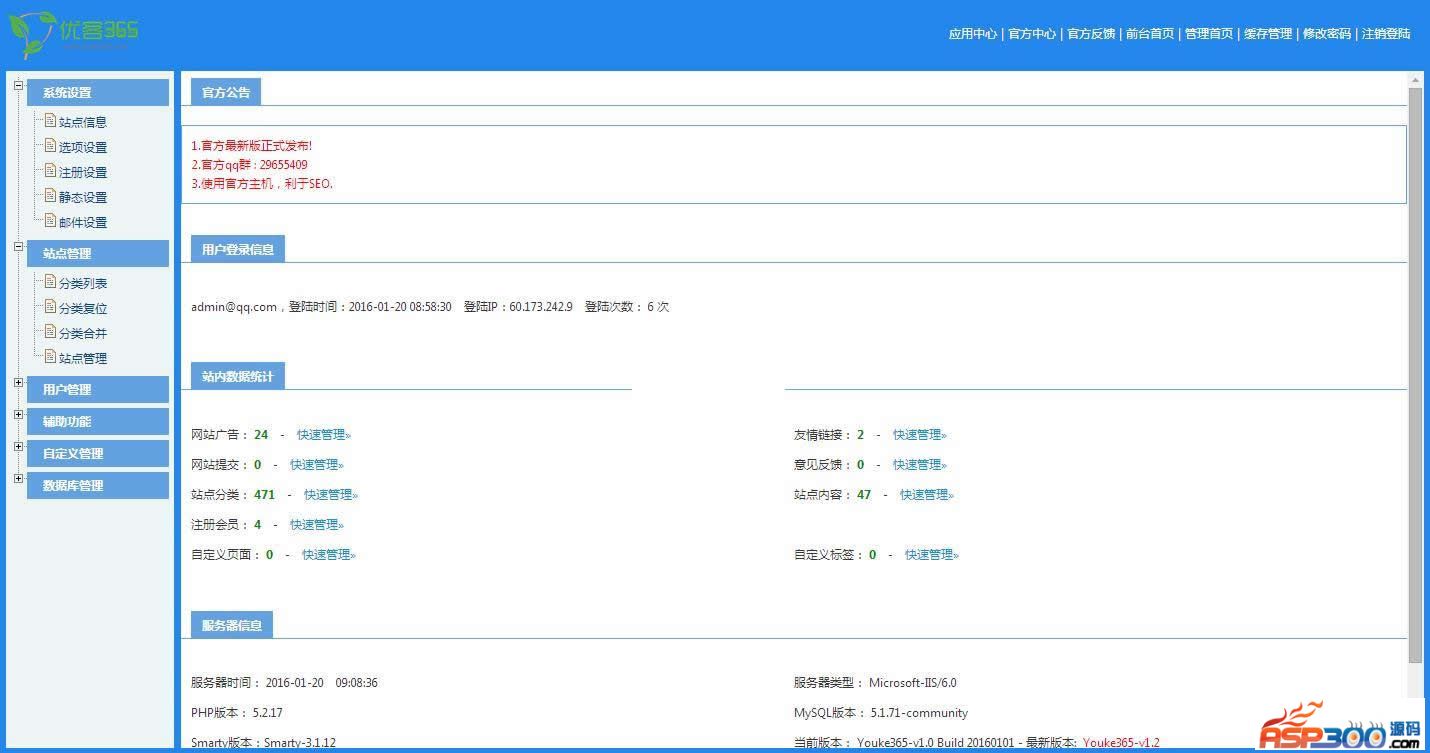Open 缓存管理 in top navigation
Viewport: 1430px width, 753px height.
pos(1267,34)
